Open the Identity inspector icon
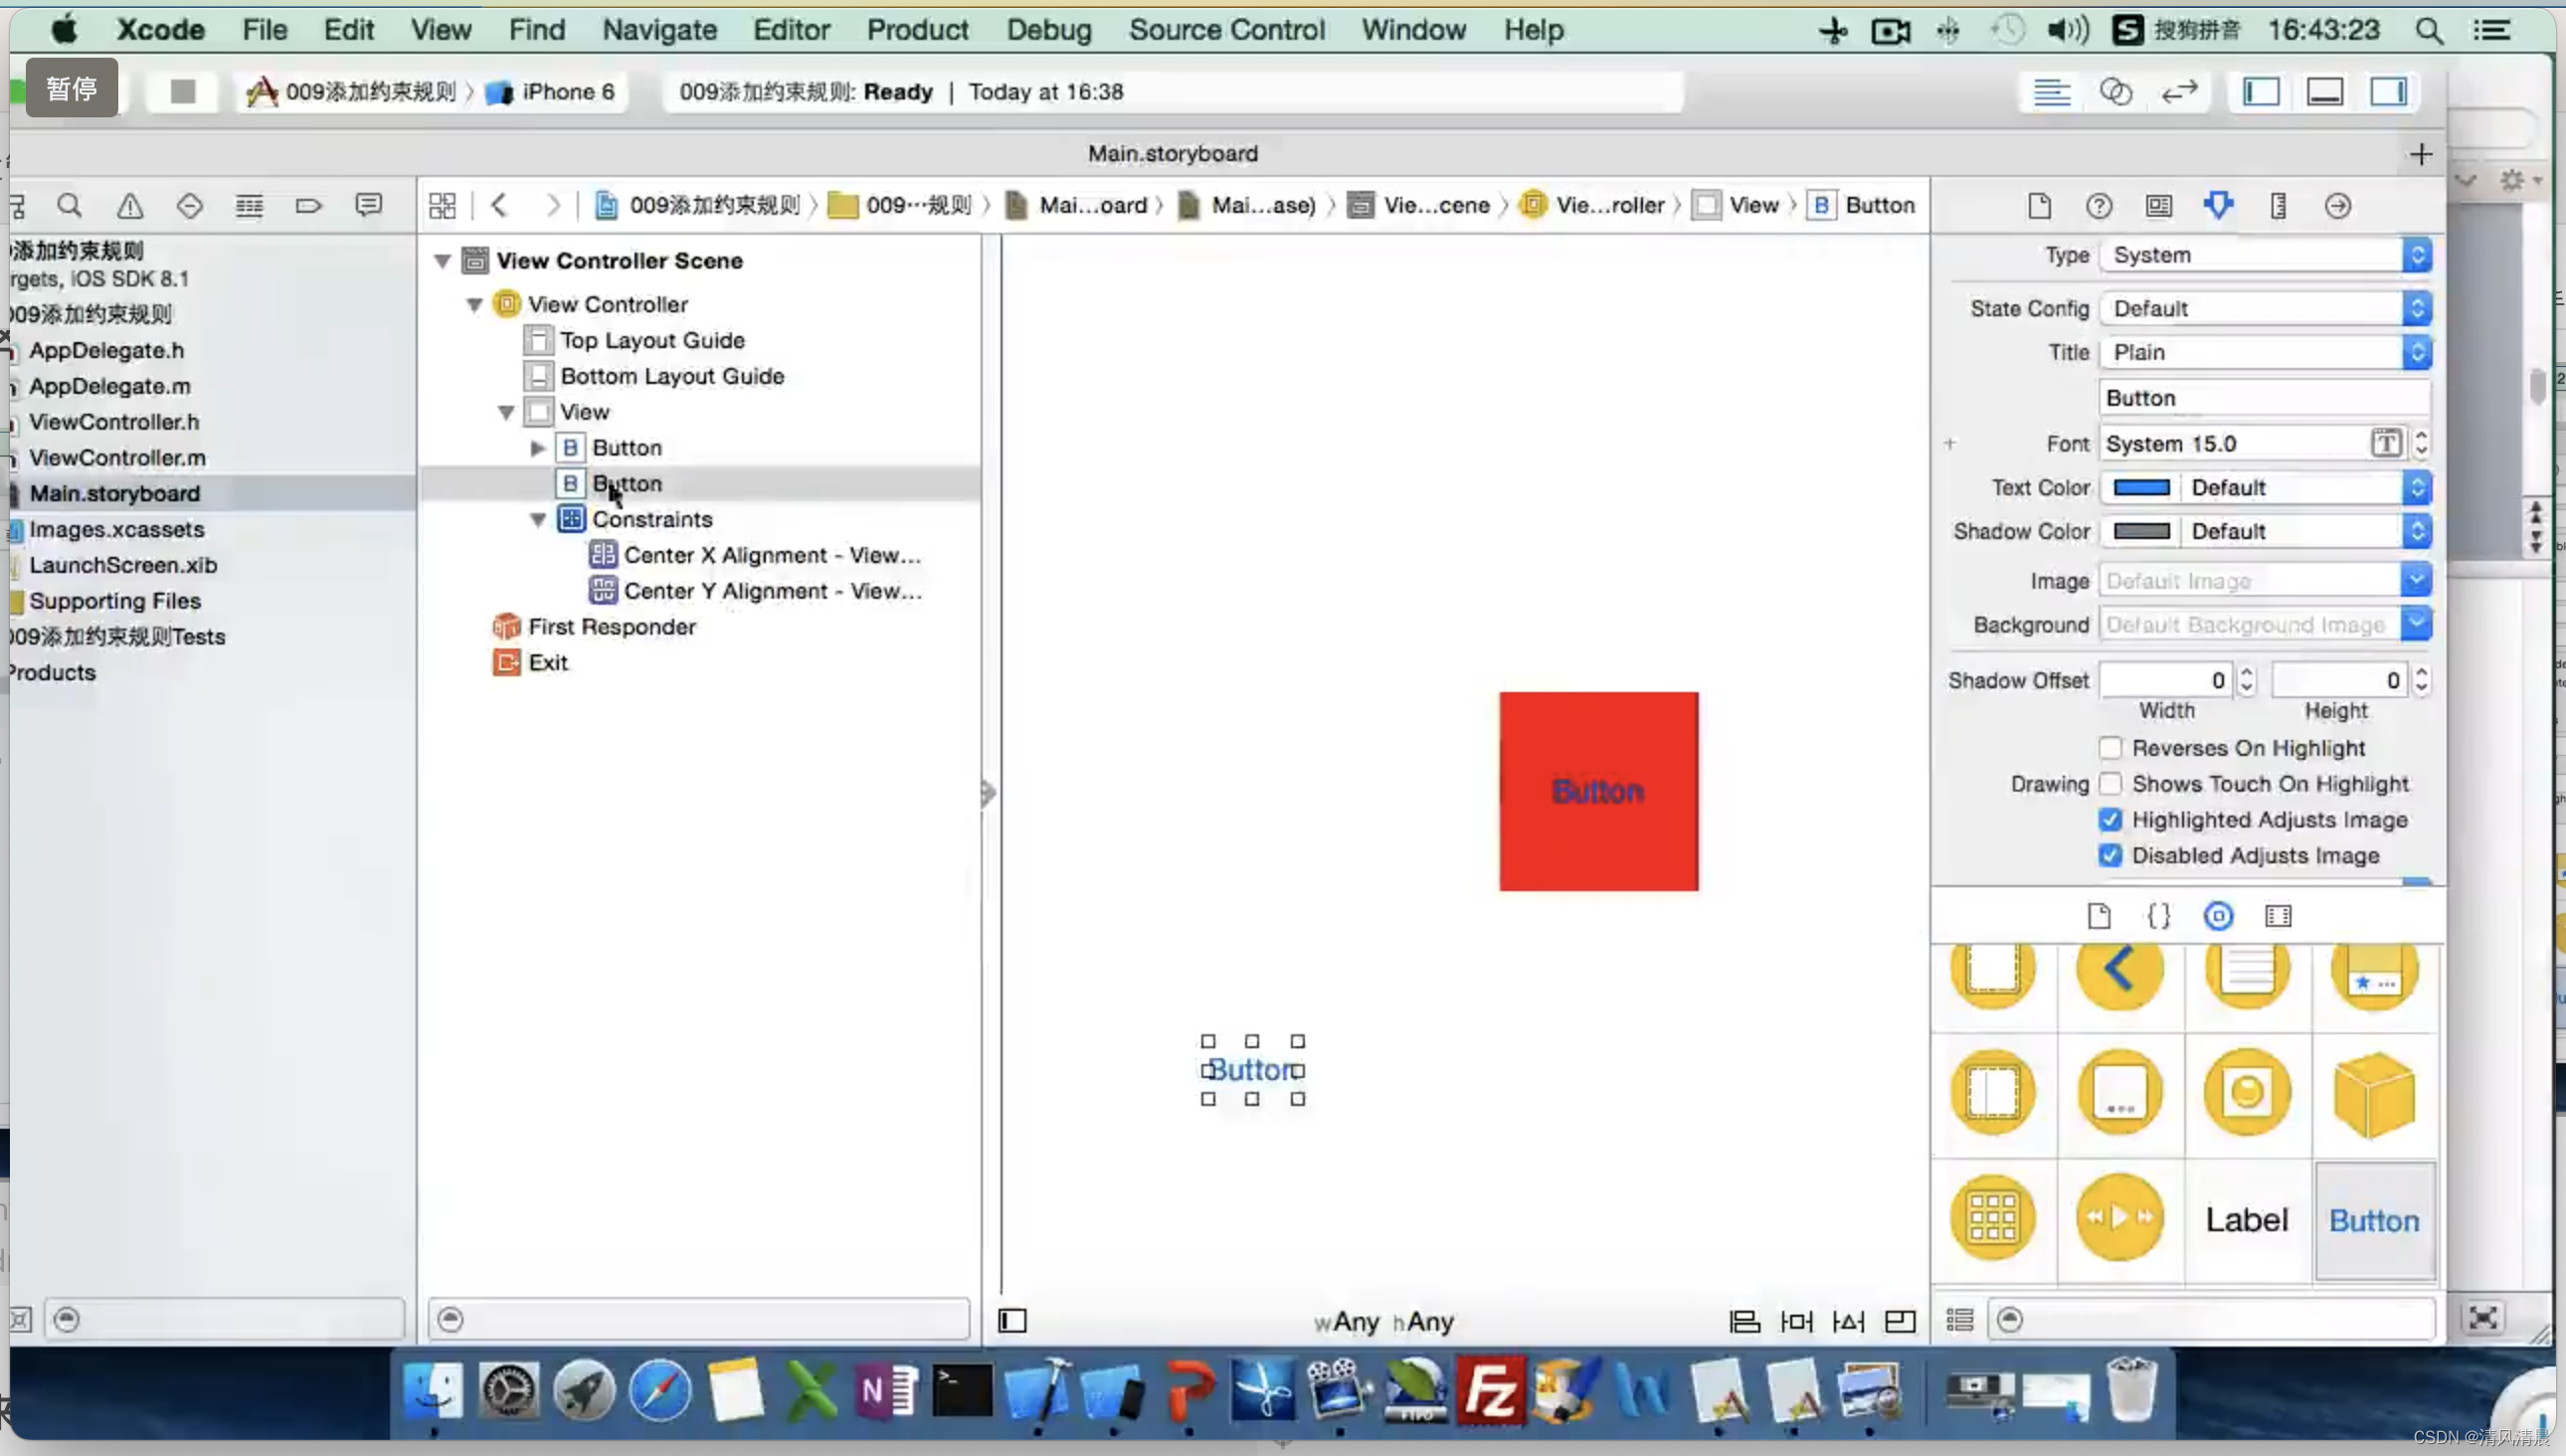The width and height of the screenshot is (2566, 1456). [2158, 206]
